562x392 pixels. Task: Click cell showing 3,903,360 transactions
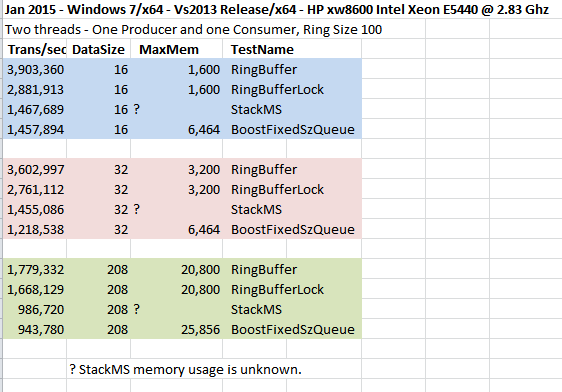click(x=35, y=69)
